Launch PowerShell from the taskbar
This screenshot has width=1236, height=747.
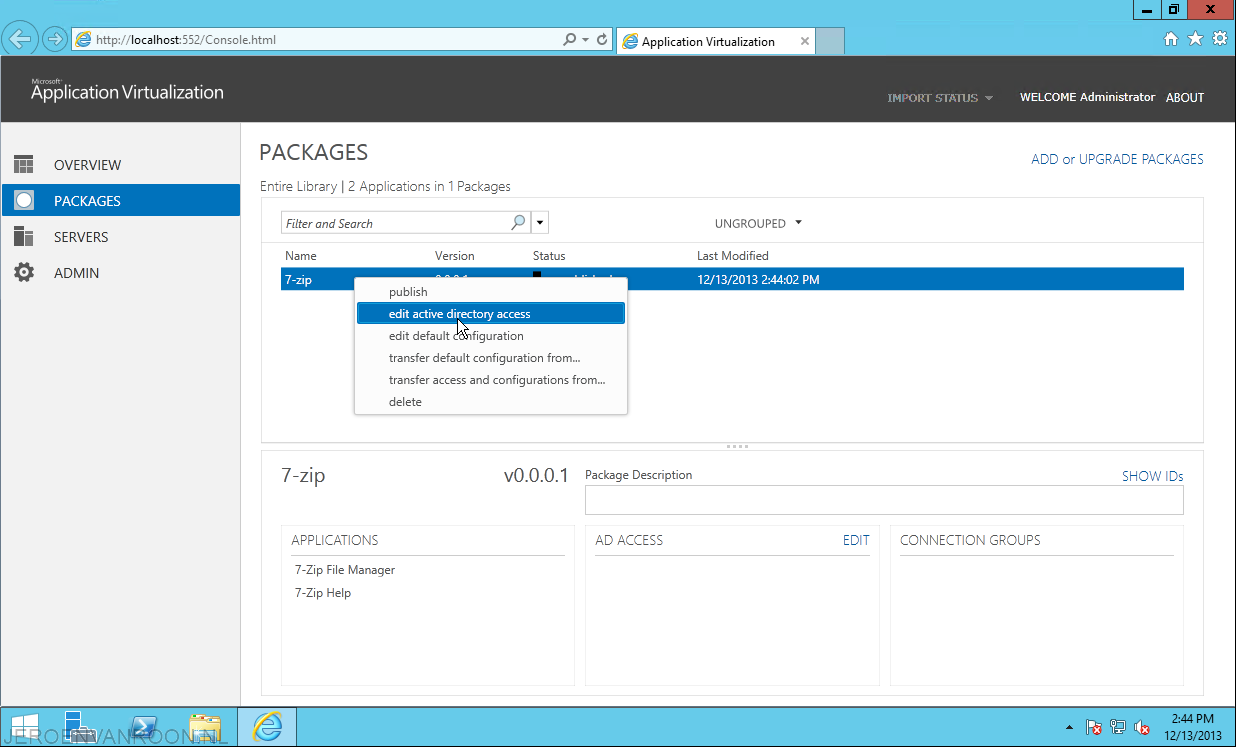tap(145, 727)
